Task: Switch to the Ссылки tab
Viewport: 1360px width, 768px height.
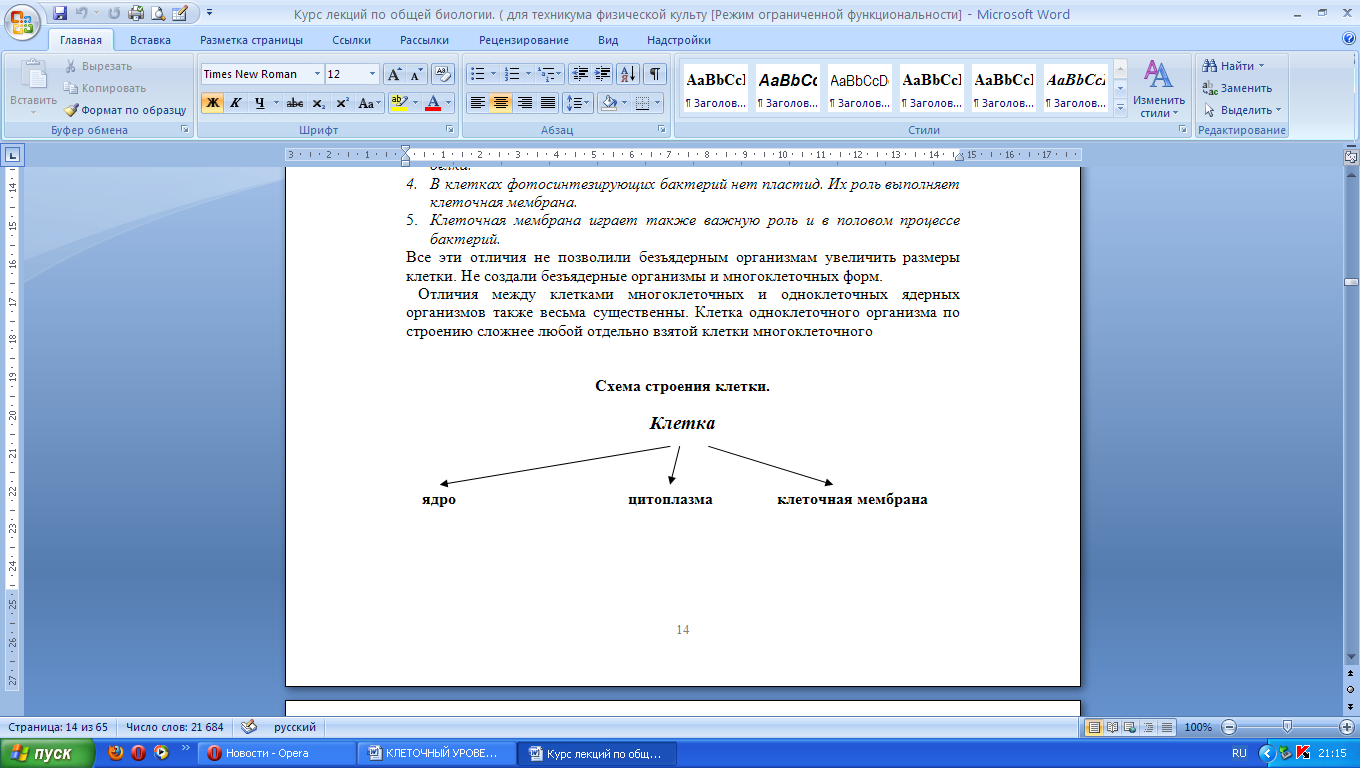Action: pyautogui.click(x=352, y=40)
